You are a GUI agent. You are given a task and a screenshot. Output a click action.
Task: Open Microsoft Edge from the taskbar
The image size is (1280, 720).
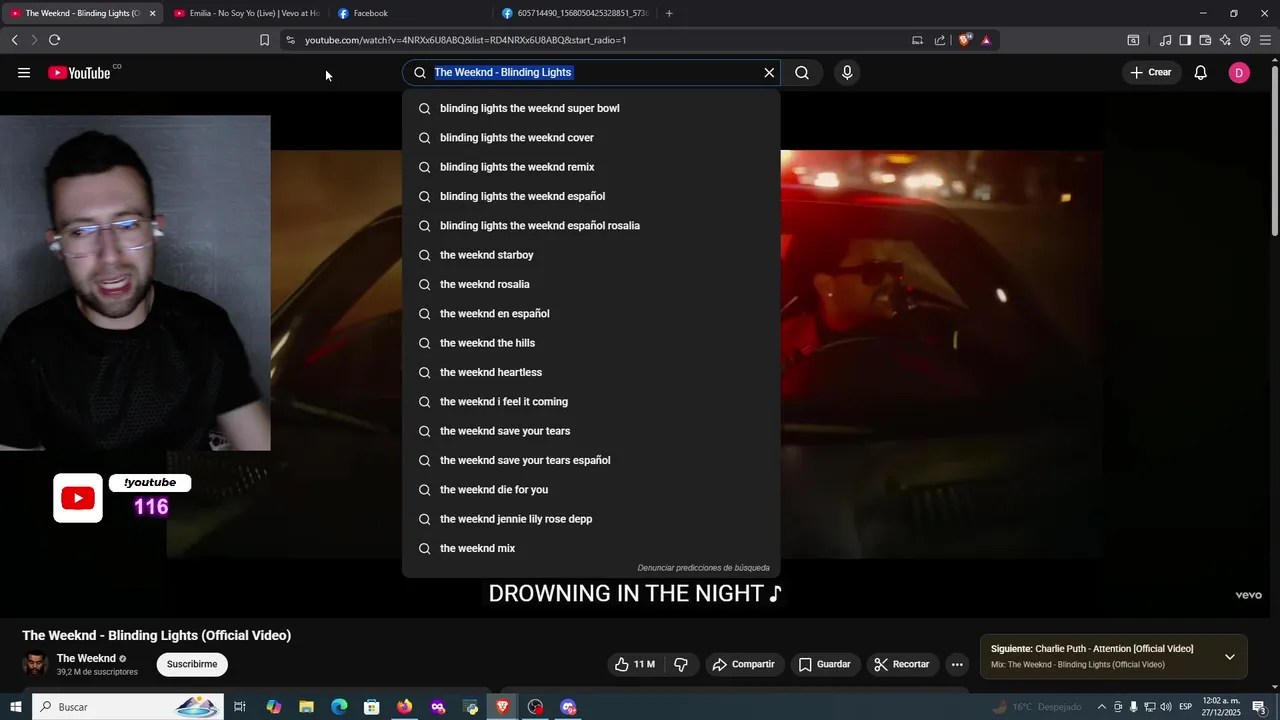(x=339, y=707)
